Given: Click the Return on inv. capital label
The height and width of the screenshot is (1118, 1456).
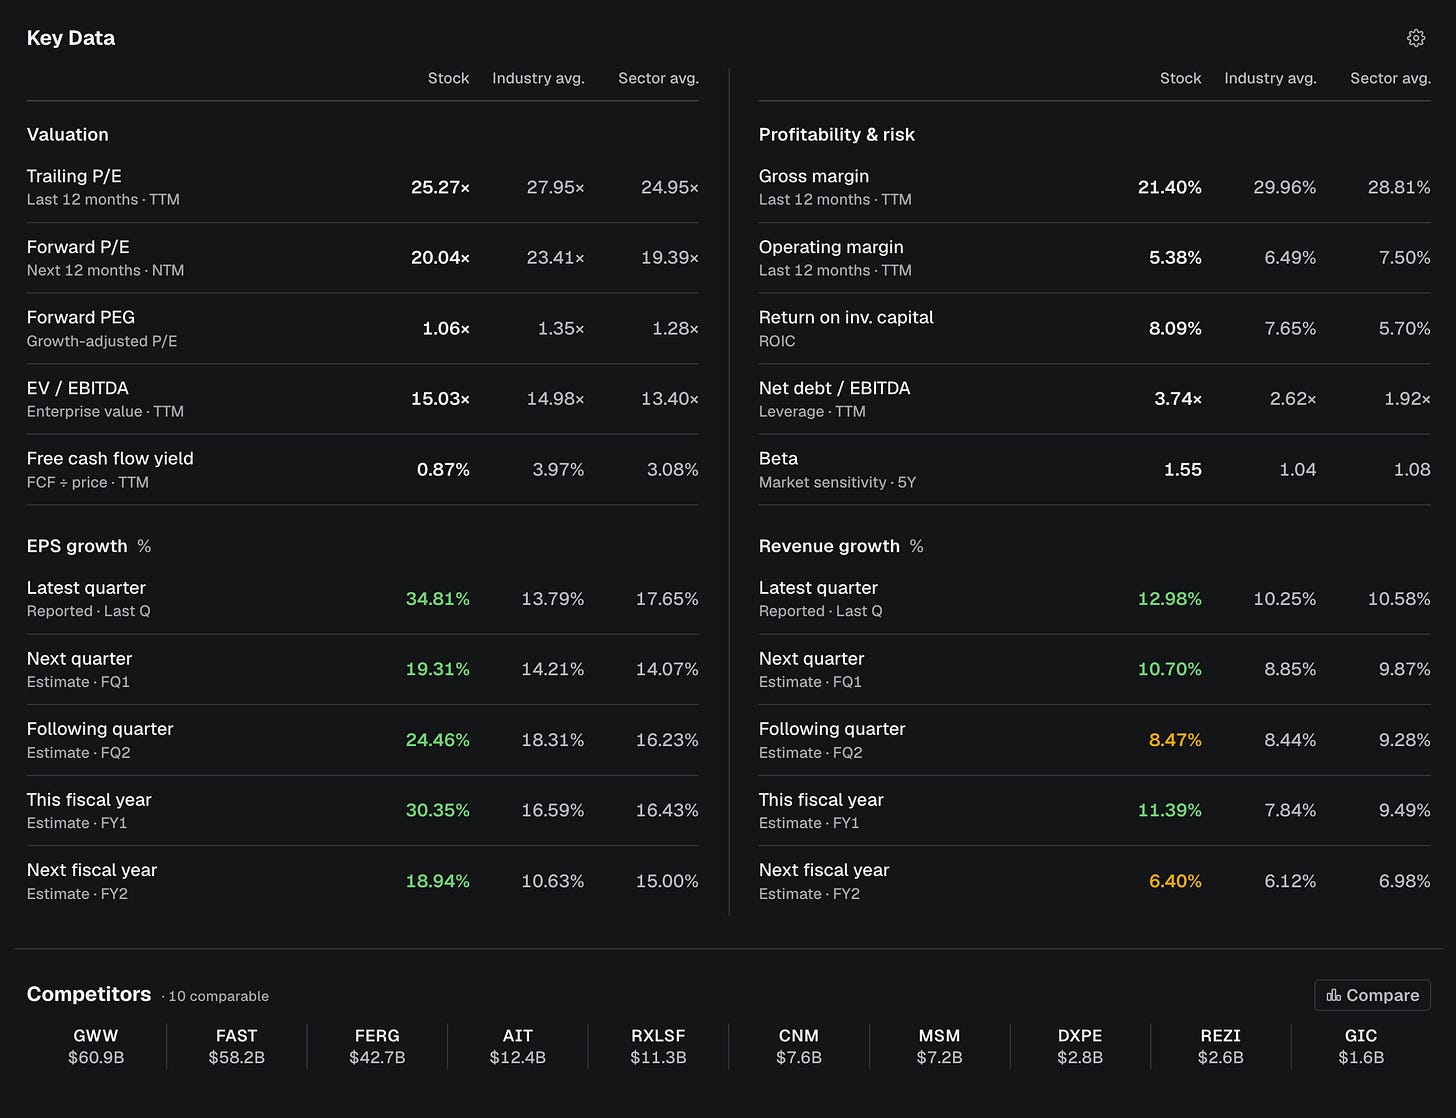Looking at the screenshot, I should 846,317.
